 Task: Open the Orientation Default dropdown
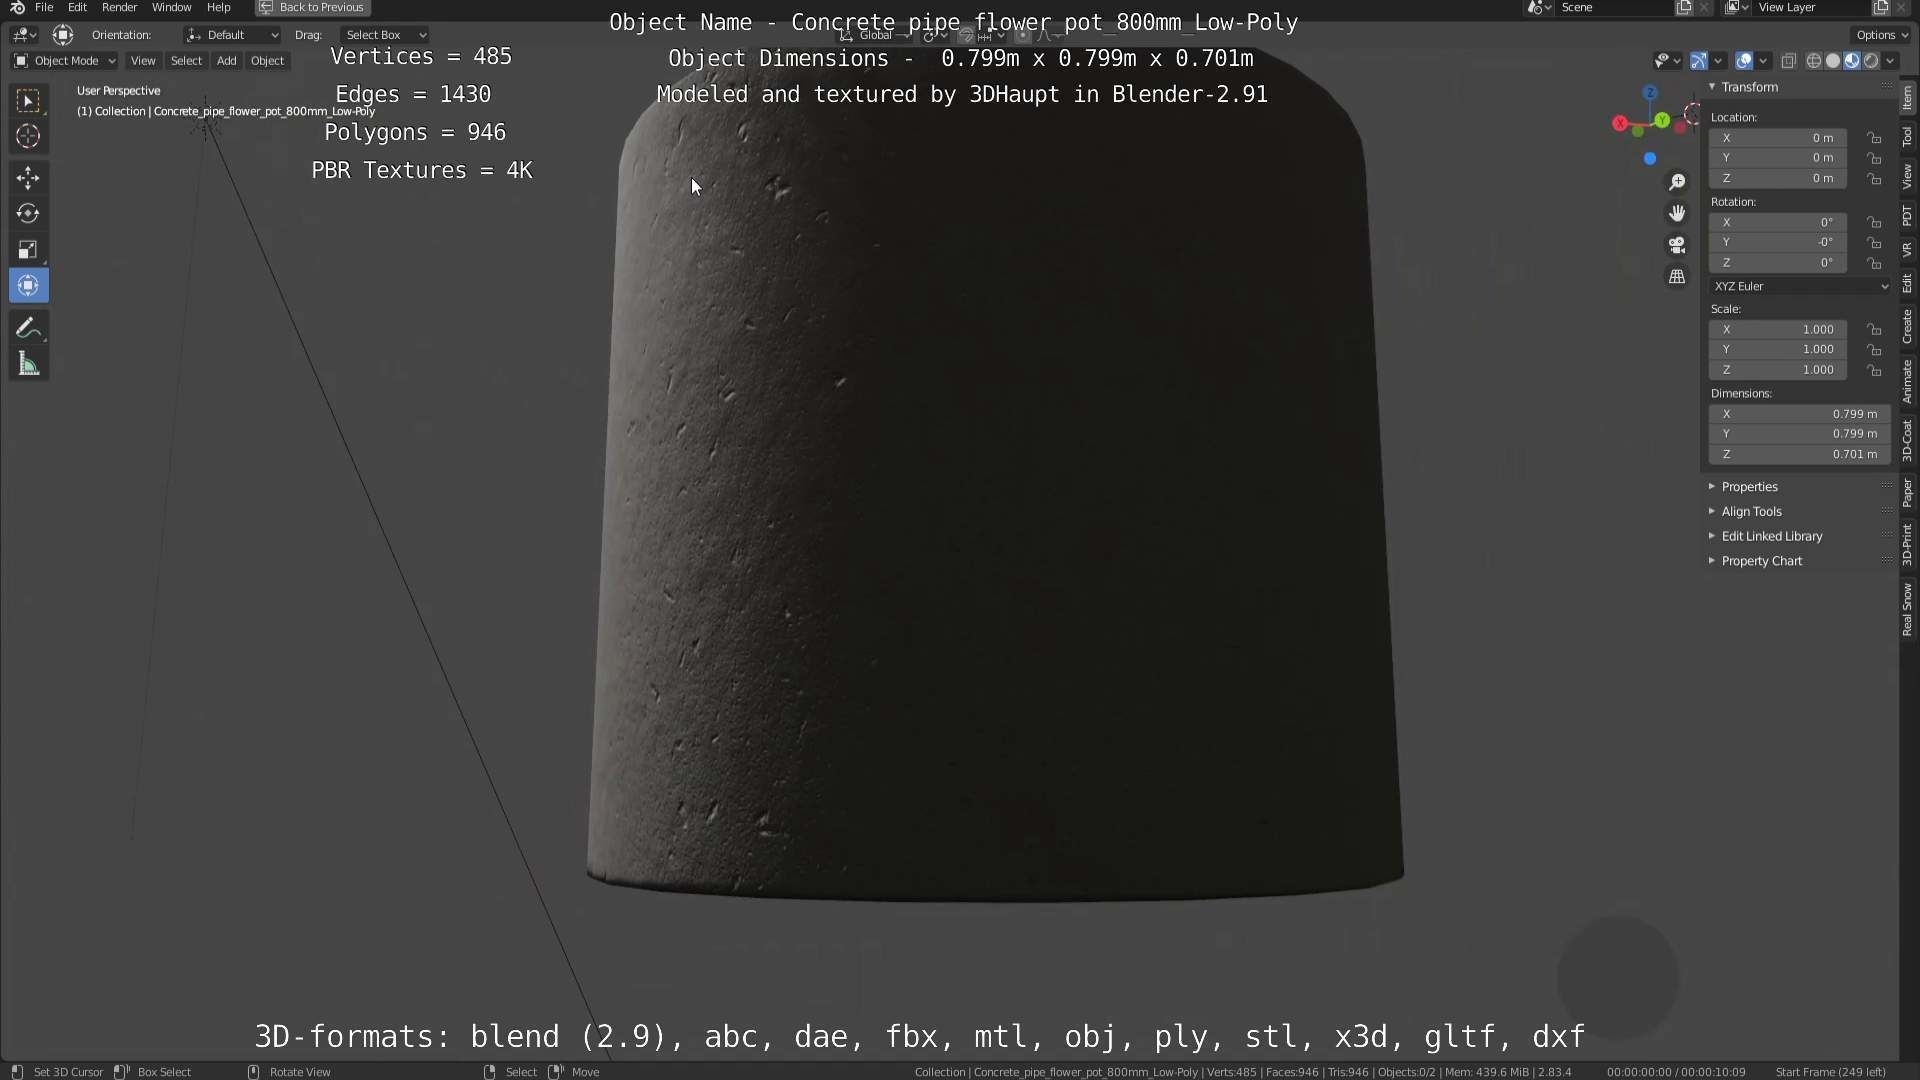(232, 35)
